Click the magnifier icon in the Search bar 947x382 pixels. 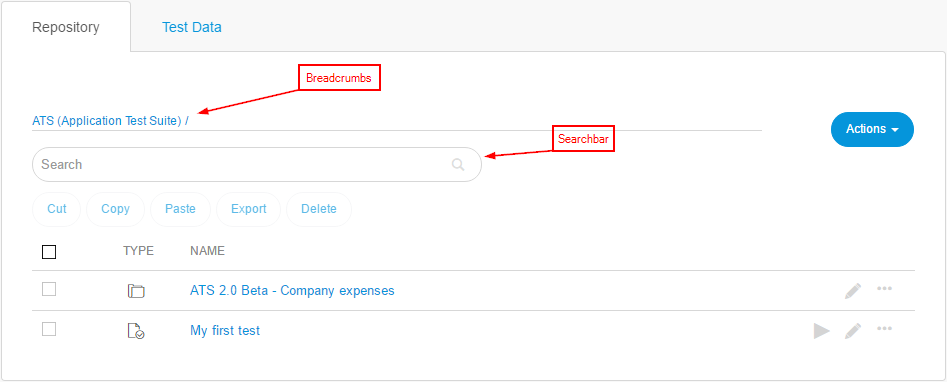(x=458, y=164)
